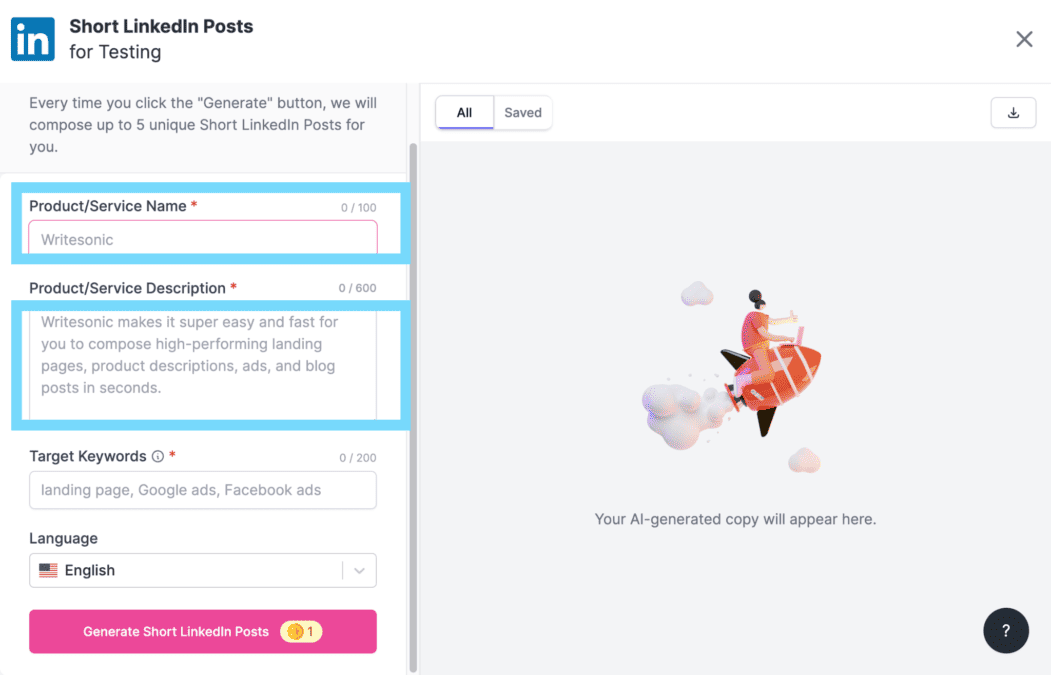Click the 0/600 character counter
This screenshot has width=1051, height=675.
[x=359, y=288]
